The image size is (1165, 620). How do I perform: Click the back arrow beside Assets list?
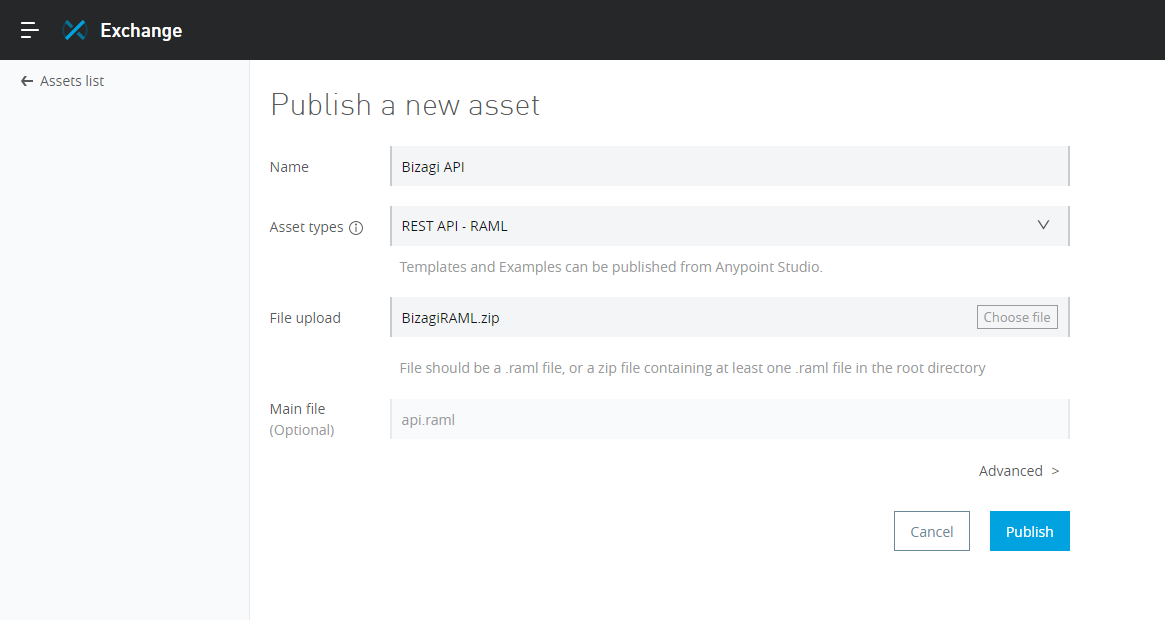click(x=27, y=81)
